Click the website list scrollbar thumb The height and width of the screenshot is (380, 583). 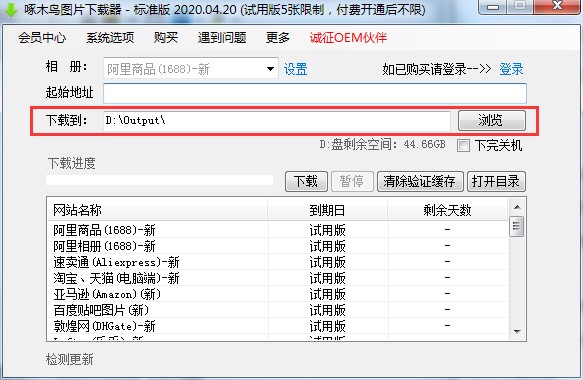tap(516, 226)
